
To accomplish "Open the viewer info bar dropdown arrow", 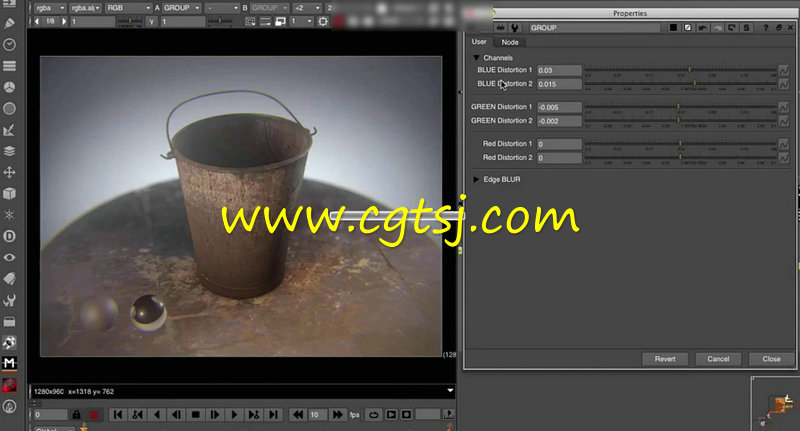I will click(450, 391).
